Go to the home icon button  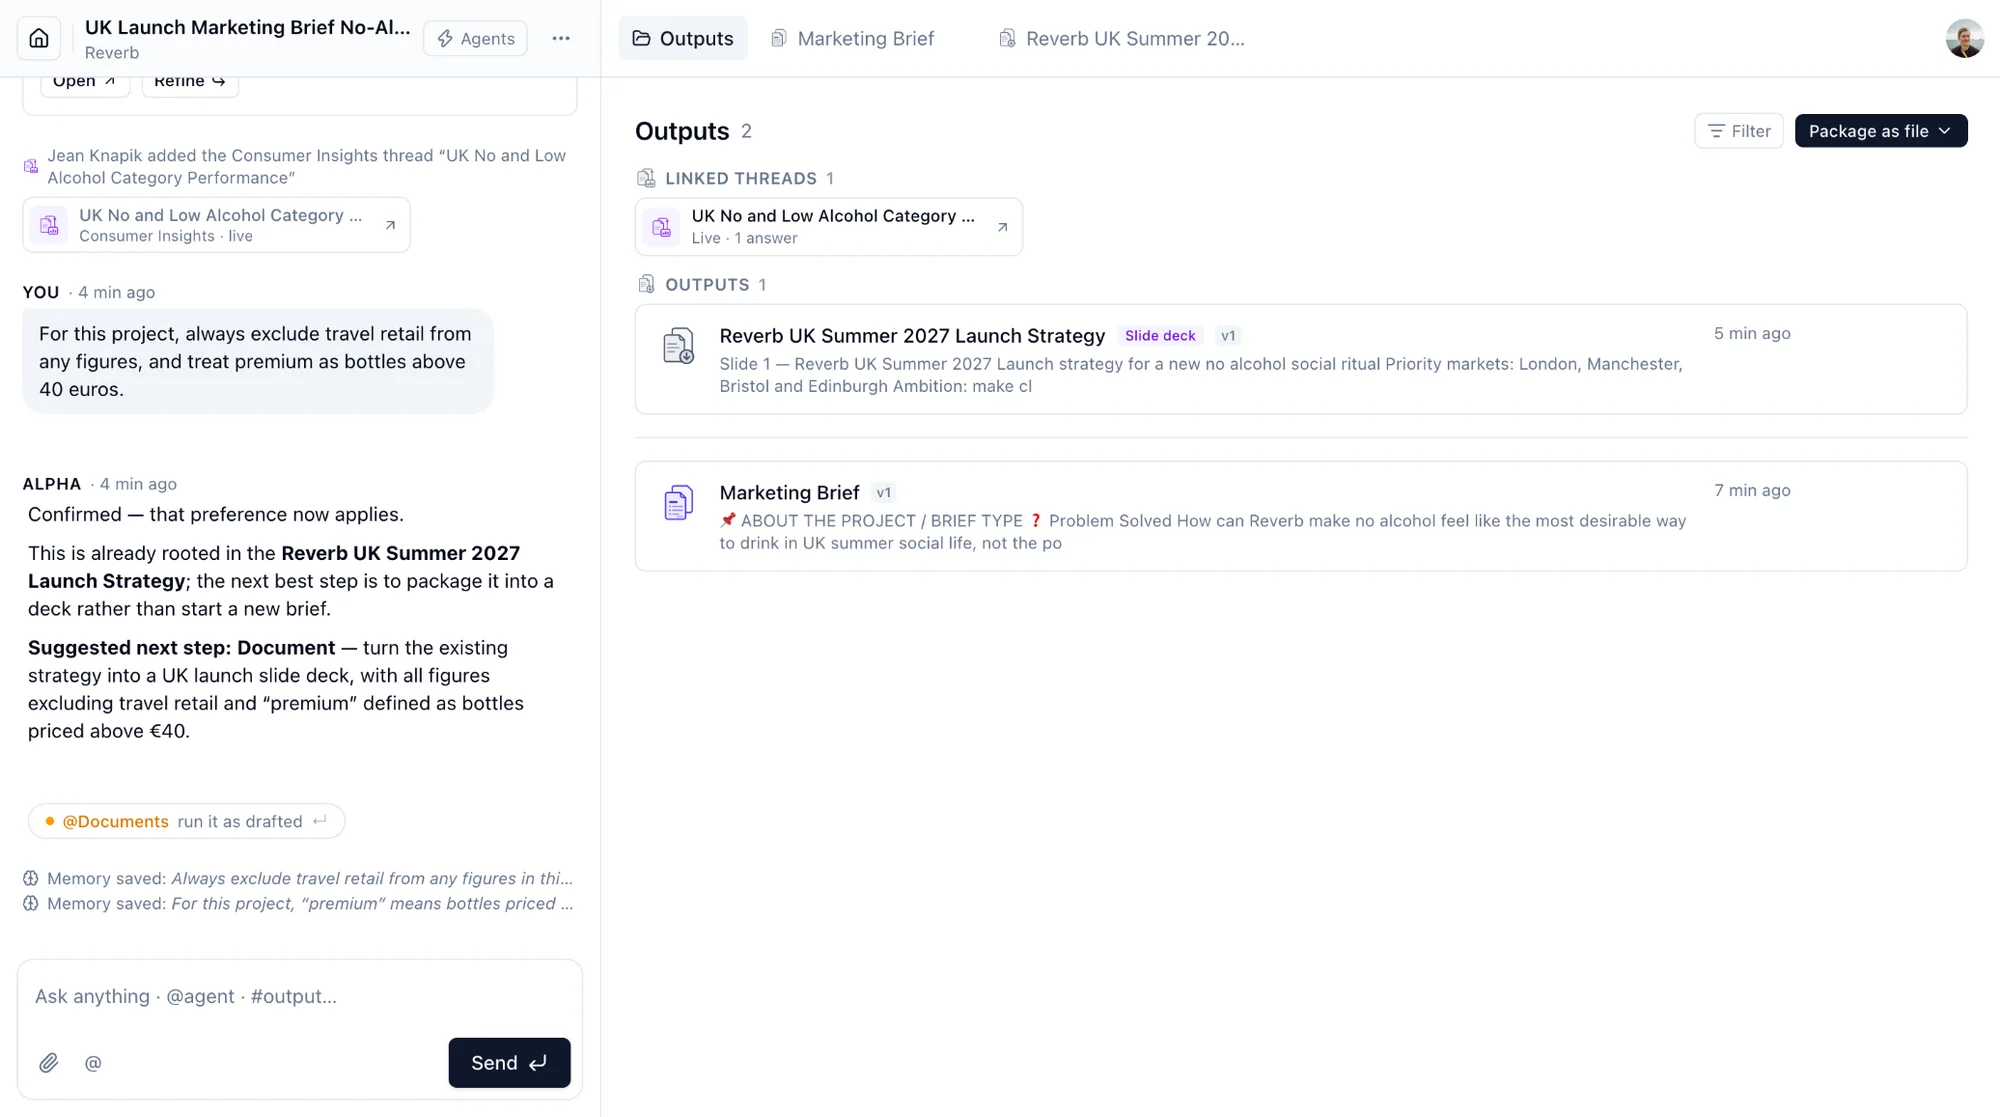(x=39, y=38)
